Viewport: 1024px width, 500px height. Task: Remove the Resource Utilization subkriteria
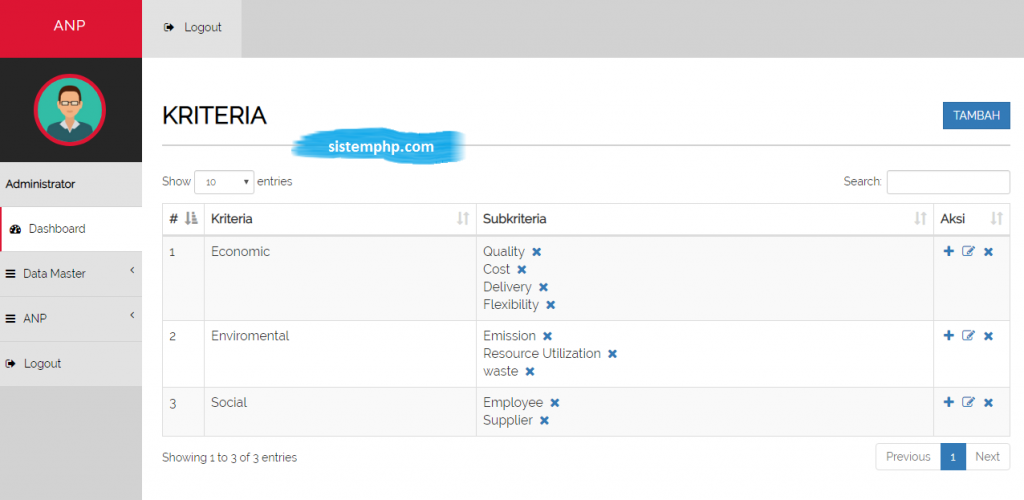[x=612, y=354]
